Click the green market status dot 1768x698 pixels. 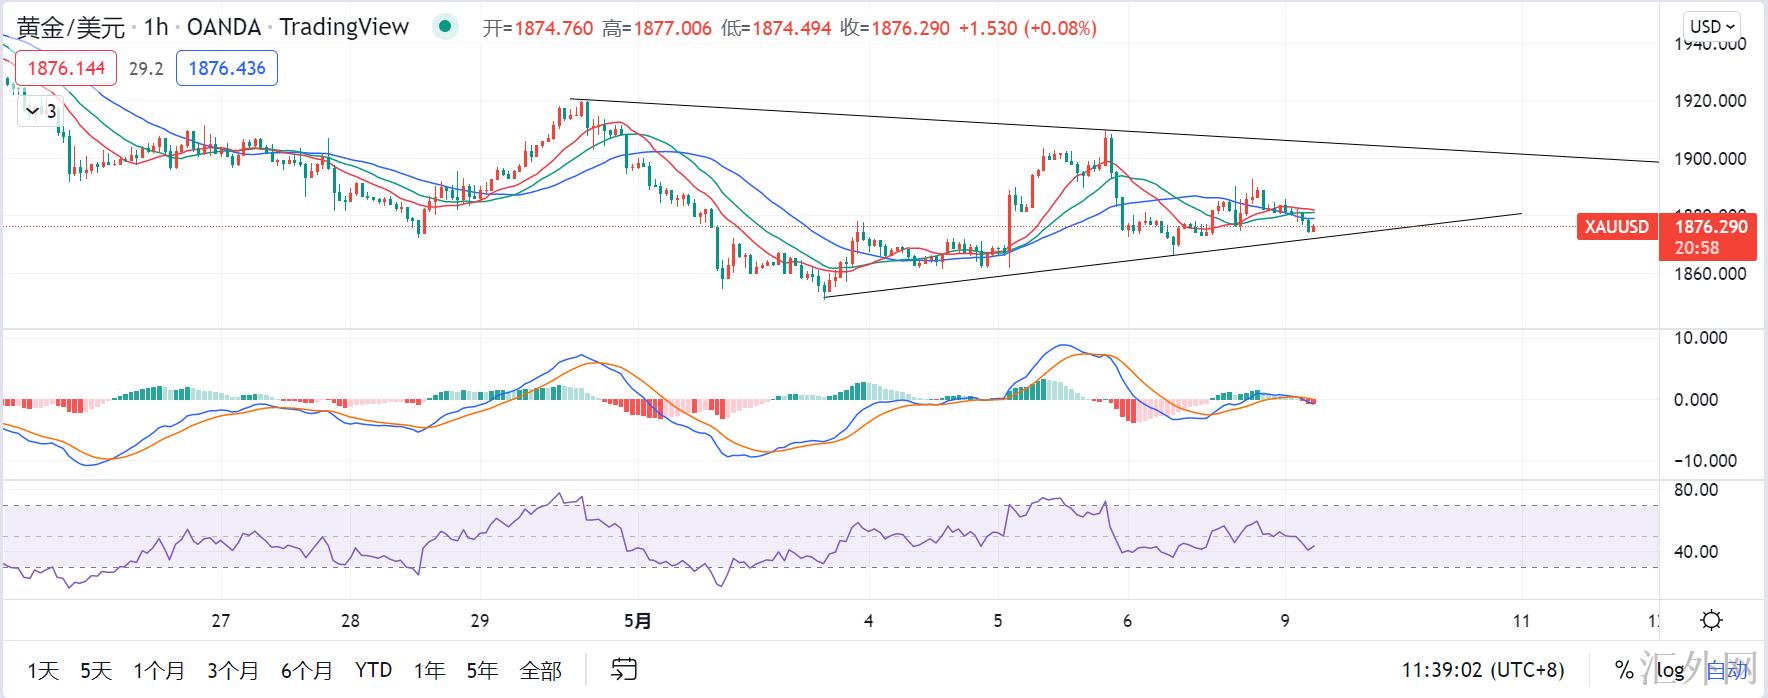444,27
